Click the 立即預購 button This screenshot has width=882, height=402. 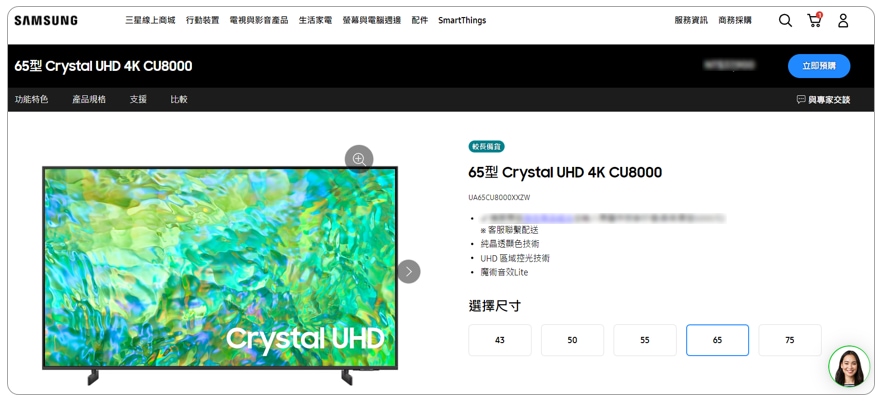click(819, 66)
